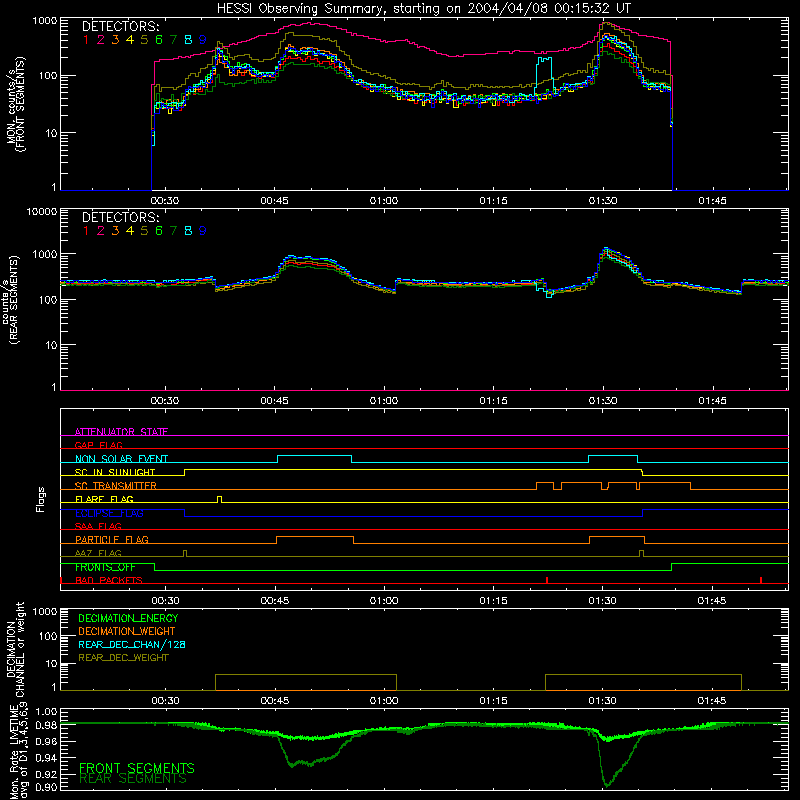Click the 'FRONT SEGMENTS' livetime legend label
Screen dimensions: 800x800
click(137, 768)
